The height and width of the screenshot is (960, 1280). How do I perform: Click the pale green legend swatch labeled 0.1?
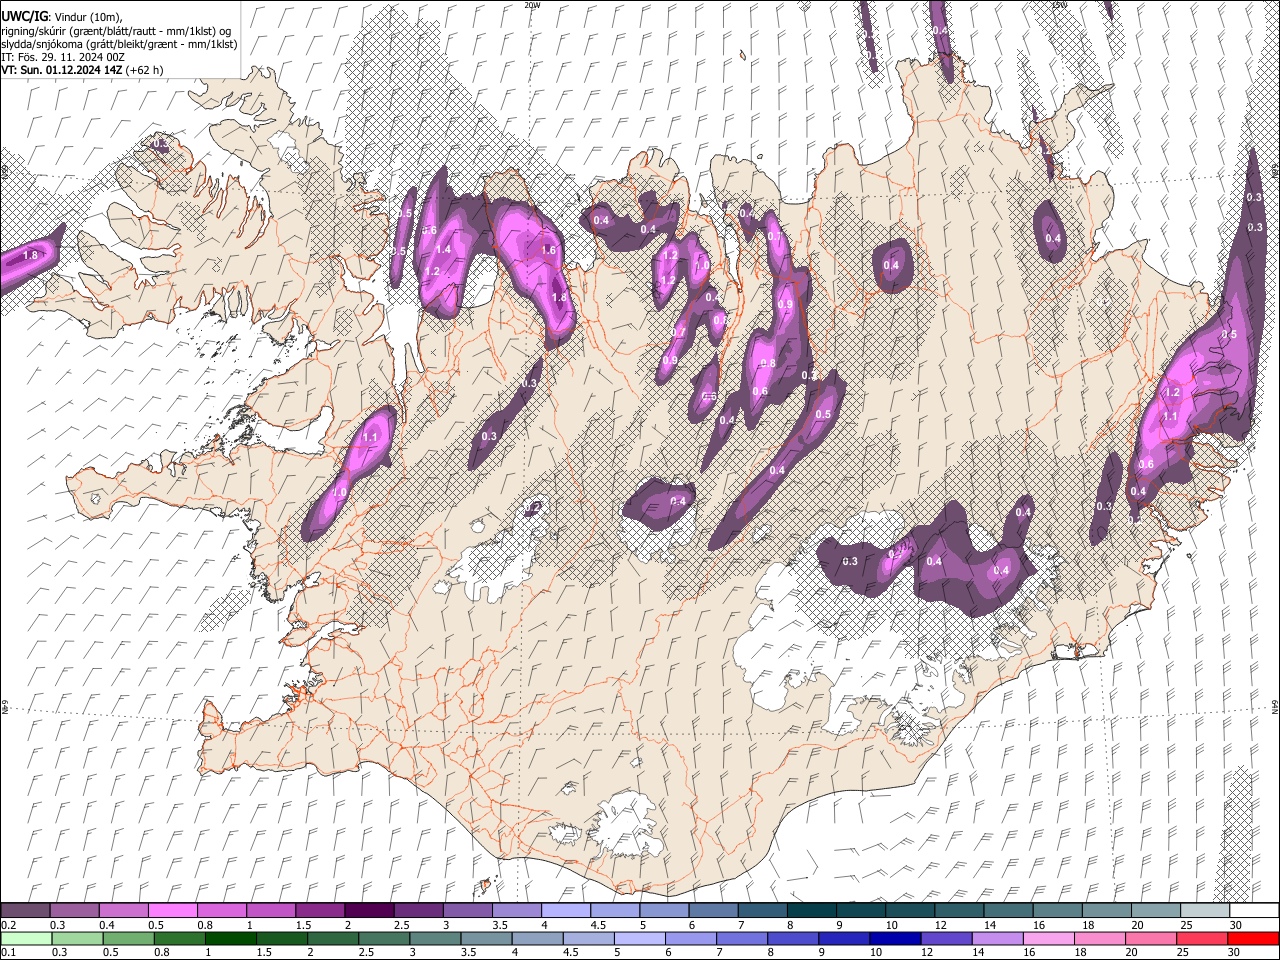(25, 938)
